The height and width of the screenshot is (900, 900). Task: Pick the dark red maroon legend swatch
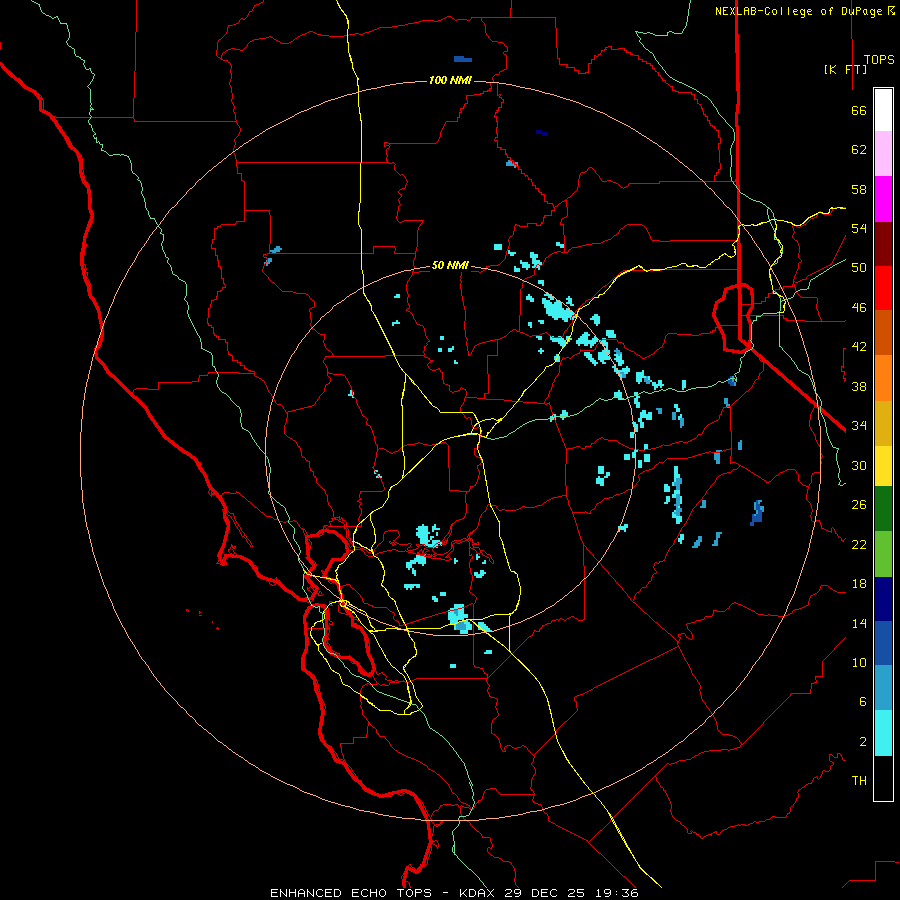[883, 244]
